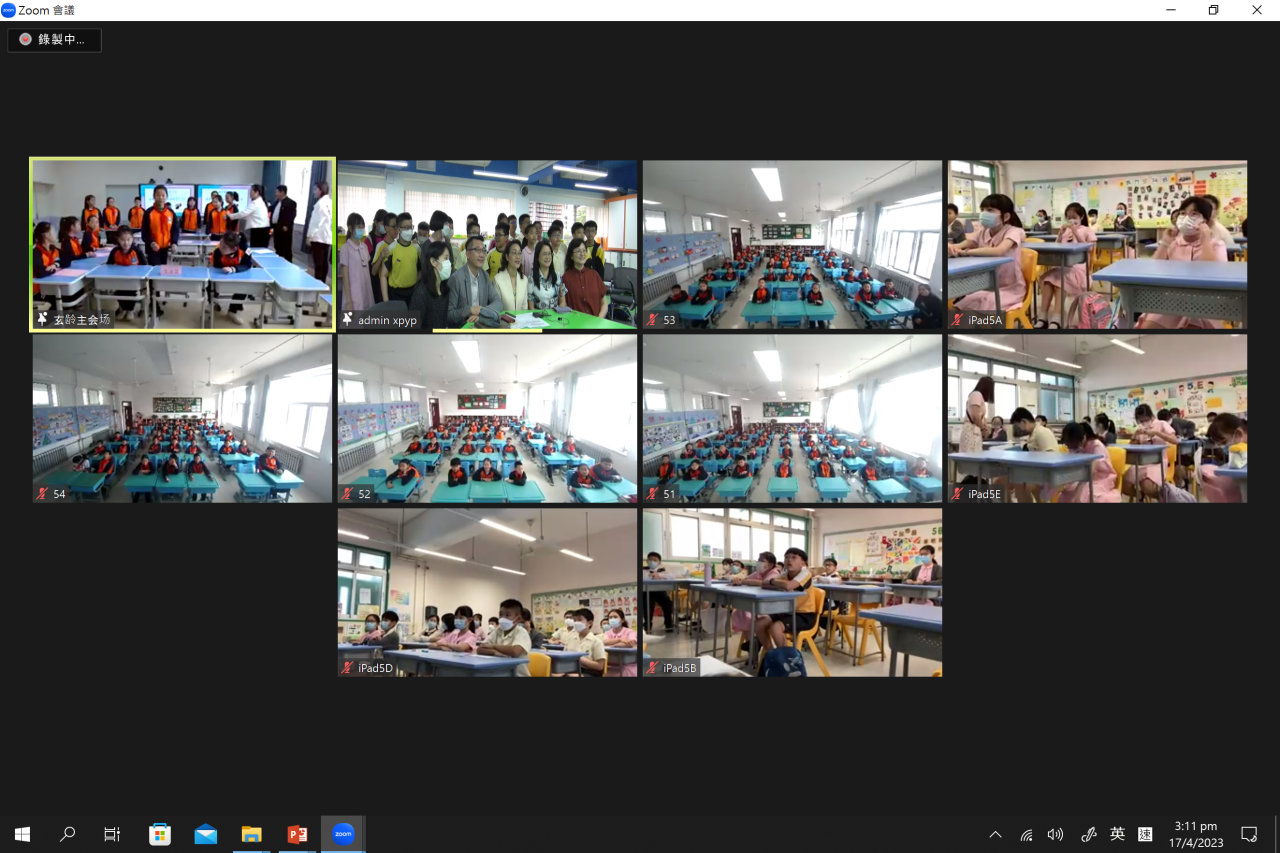Click muted mic icon on iPad5A tile

[x=957, y=320]
